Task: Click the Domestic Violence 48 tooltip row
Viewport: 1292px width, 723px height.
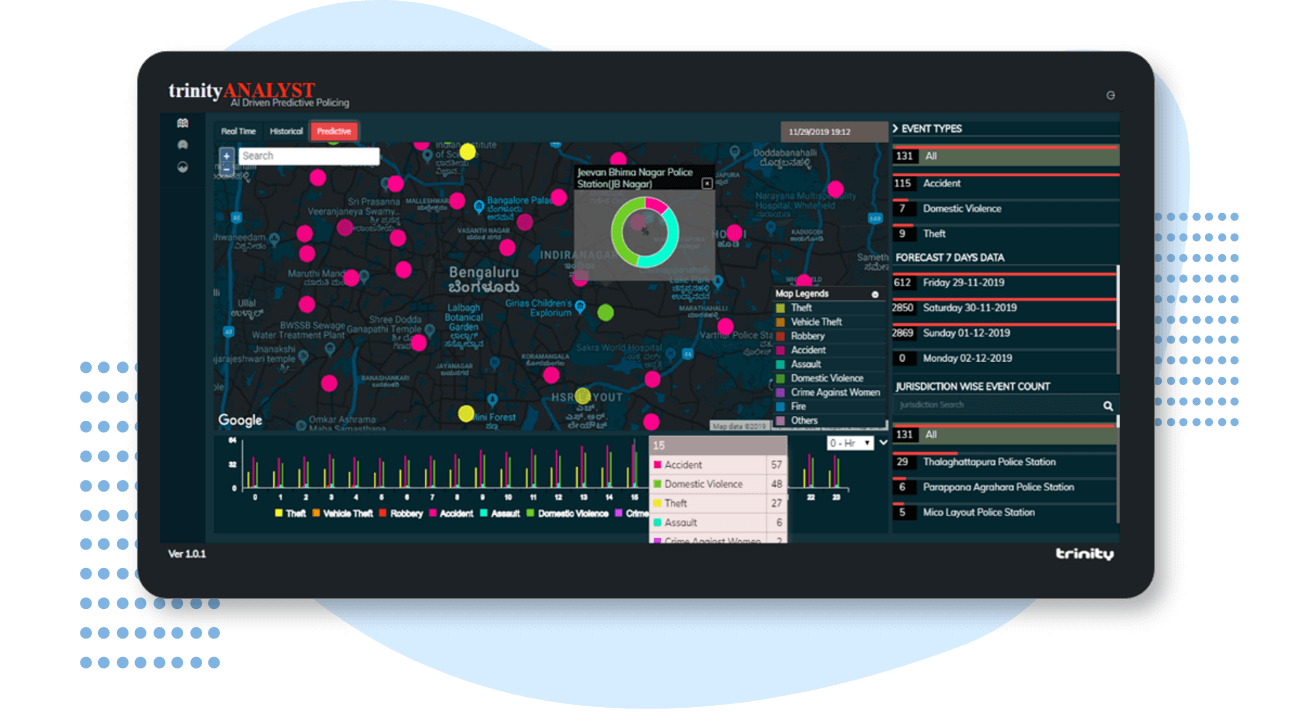Action: coord(718,484)
